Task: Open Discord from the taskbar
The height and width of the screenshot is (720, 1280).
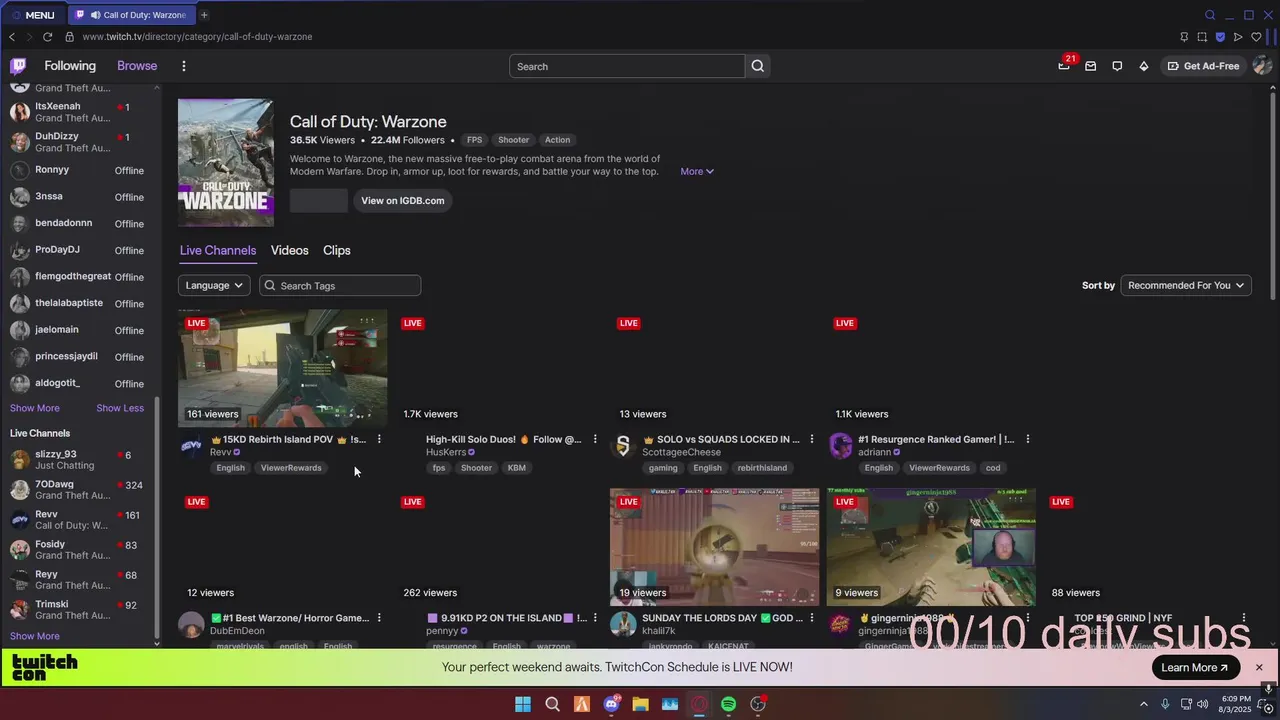Action: coord(611,704)
